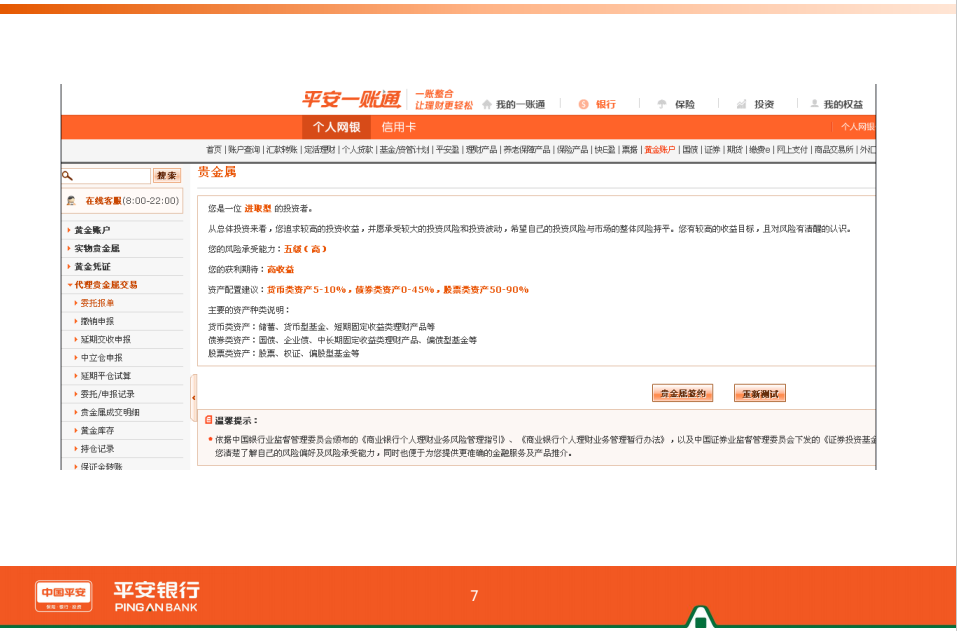The height and width of the screenshot is (631, 957).
Task: Select 黄金库存 in sidebar
Action: (97, 431)
